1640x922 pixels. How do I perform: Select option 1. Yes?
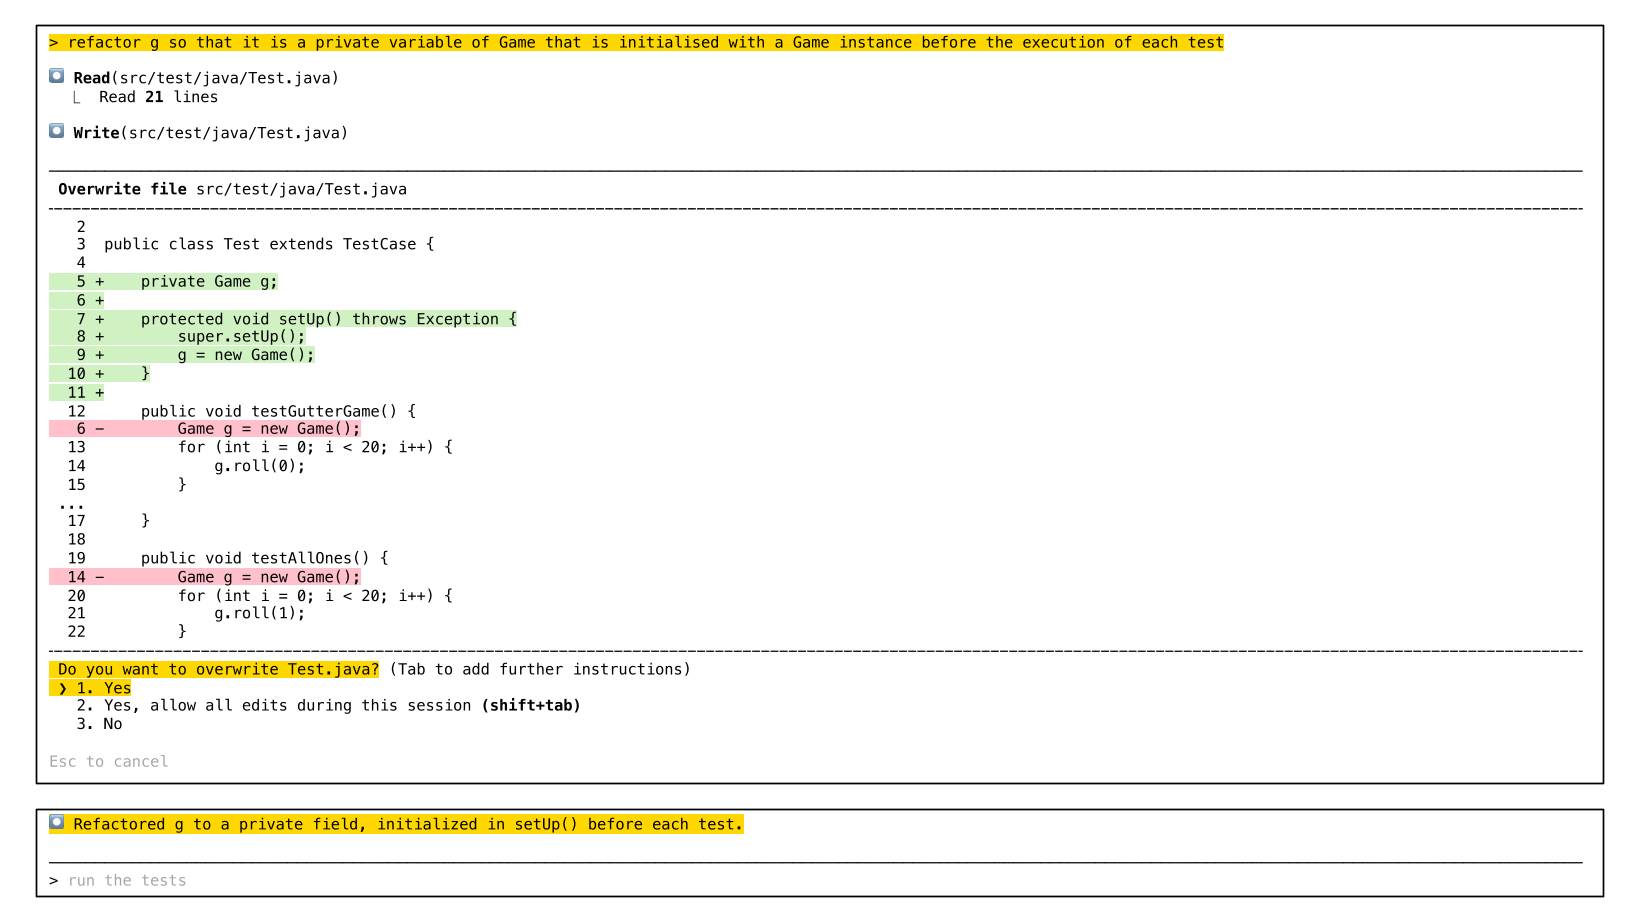(x=104, y=689)
